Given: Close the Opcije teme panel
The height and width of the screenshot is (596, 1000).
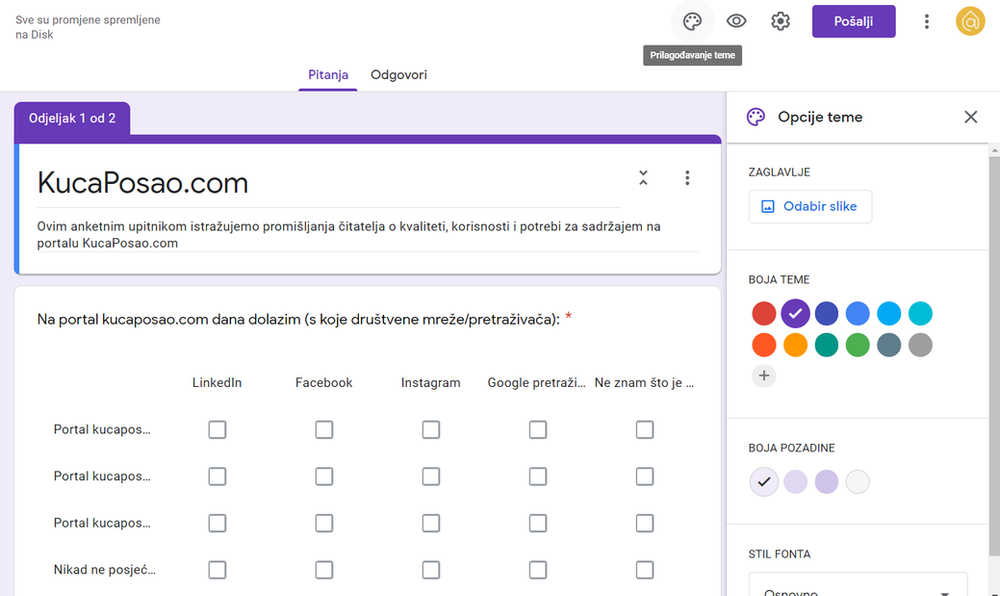Looking at the screenshot, I should (970, 117).
